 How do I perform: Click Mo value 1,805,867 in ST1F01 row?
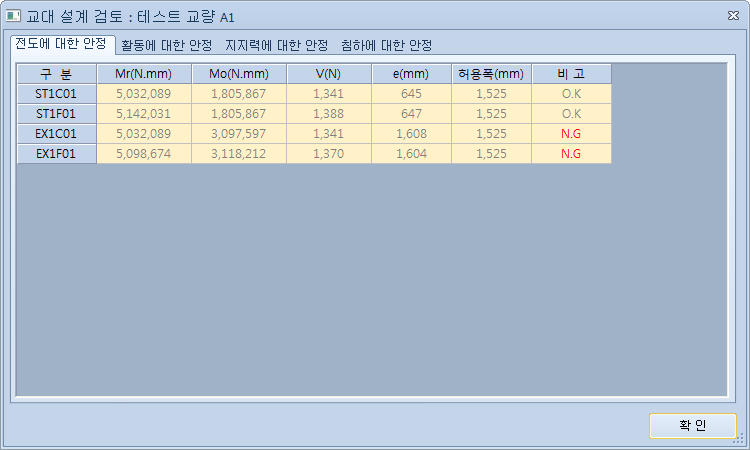click(x=239, y=114)
